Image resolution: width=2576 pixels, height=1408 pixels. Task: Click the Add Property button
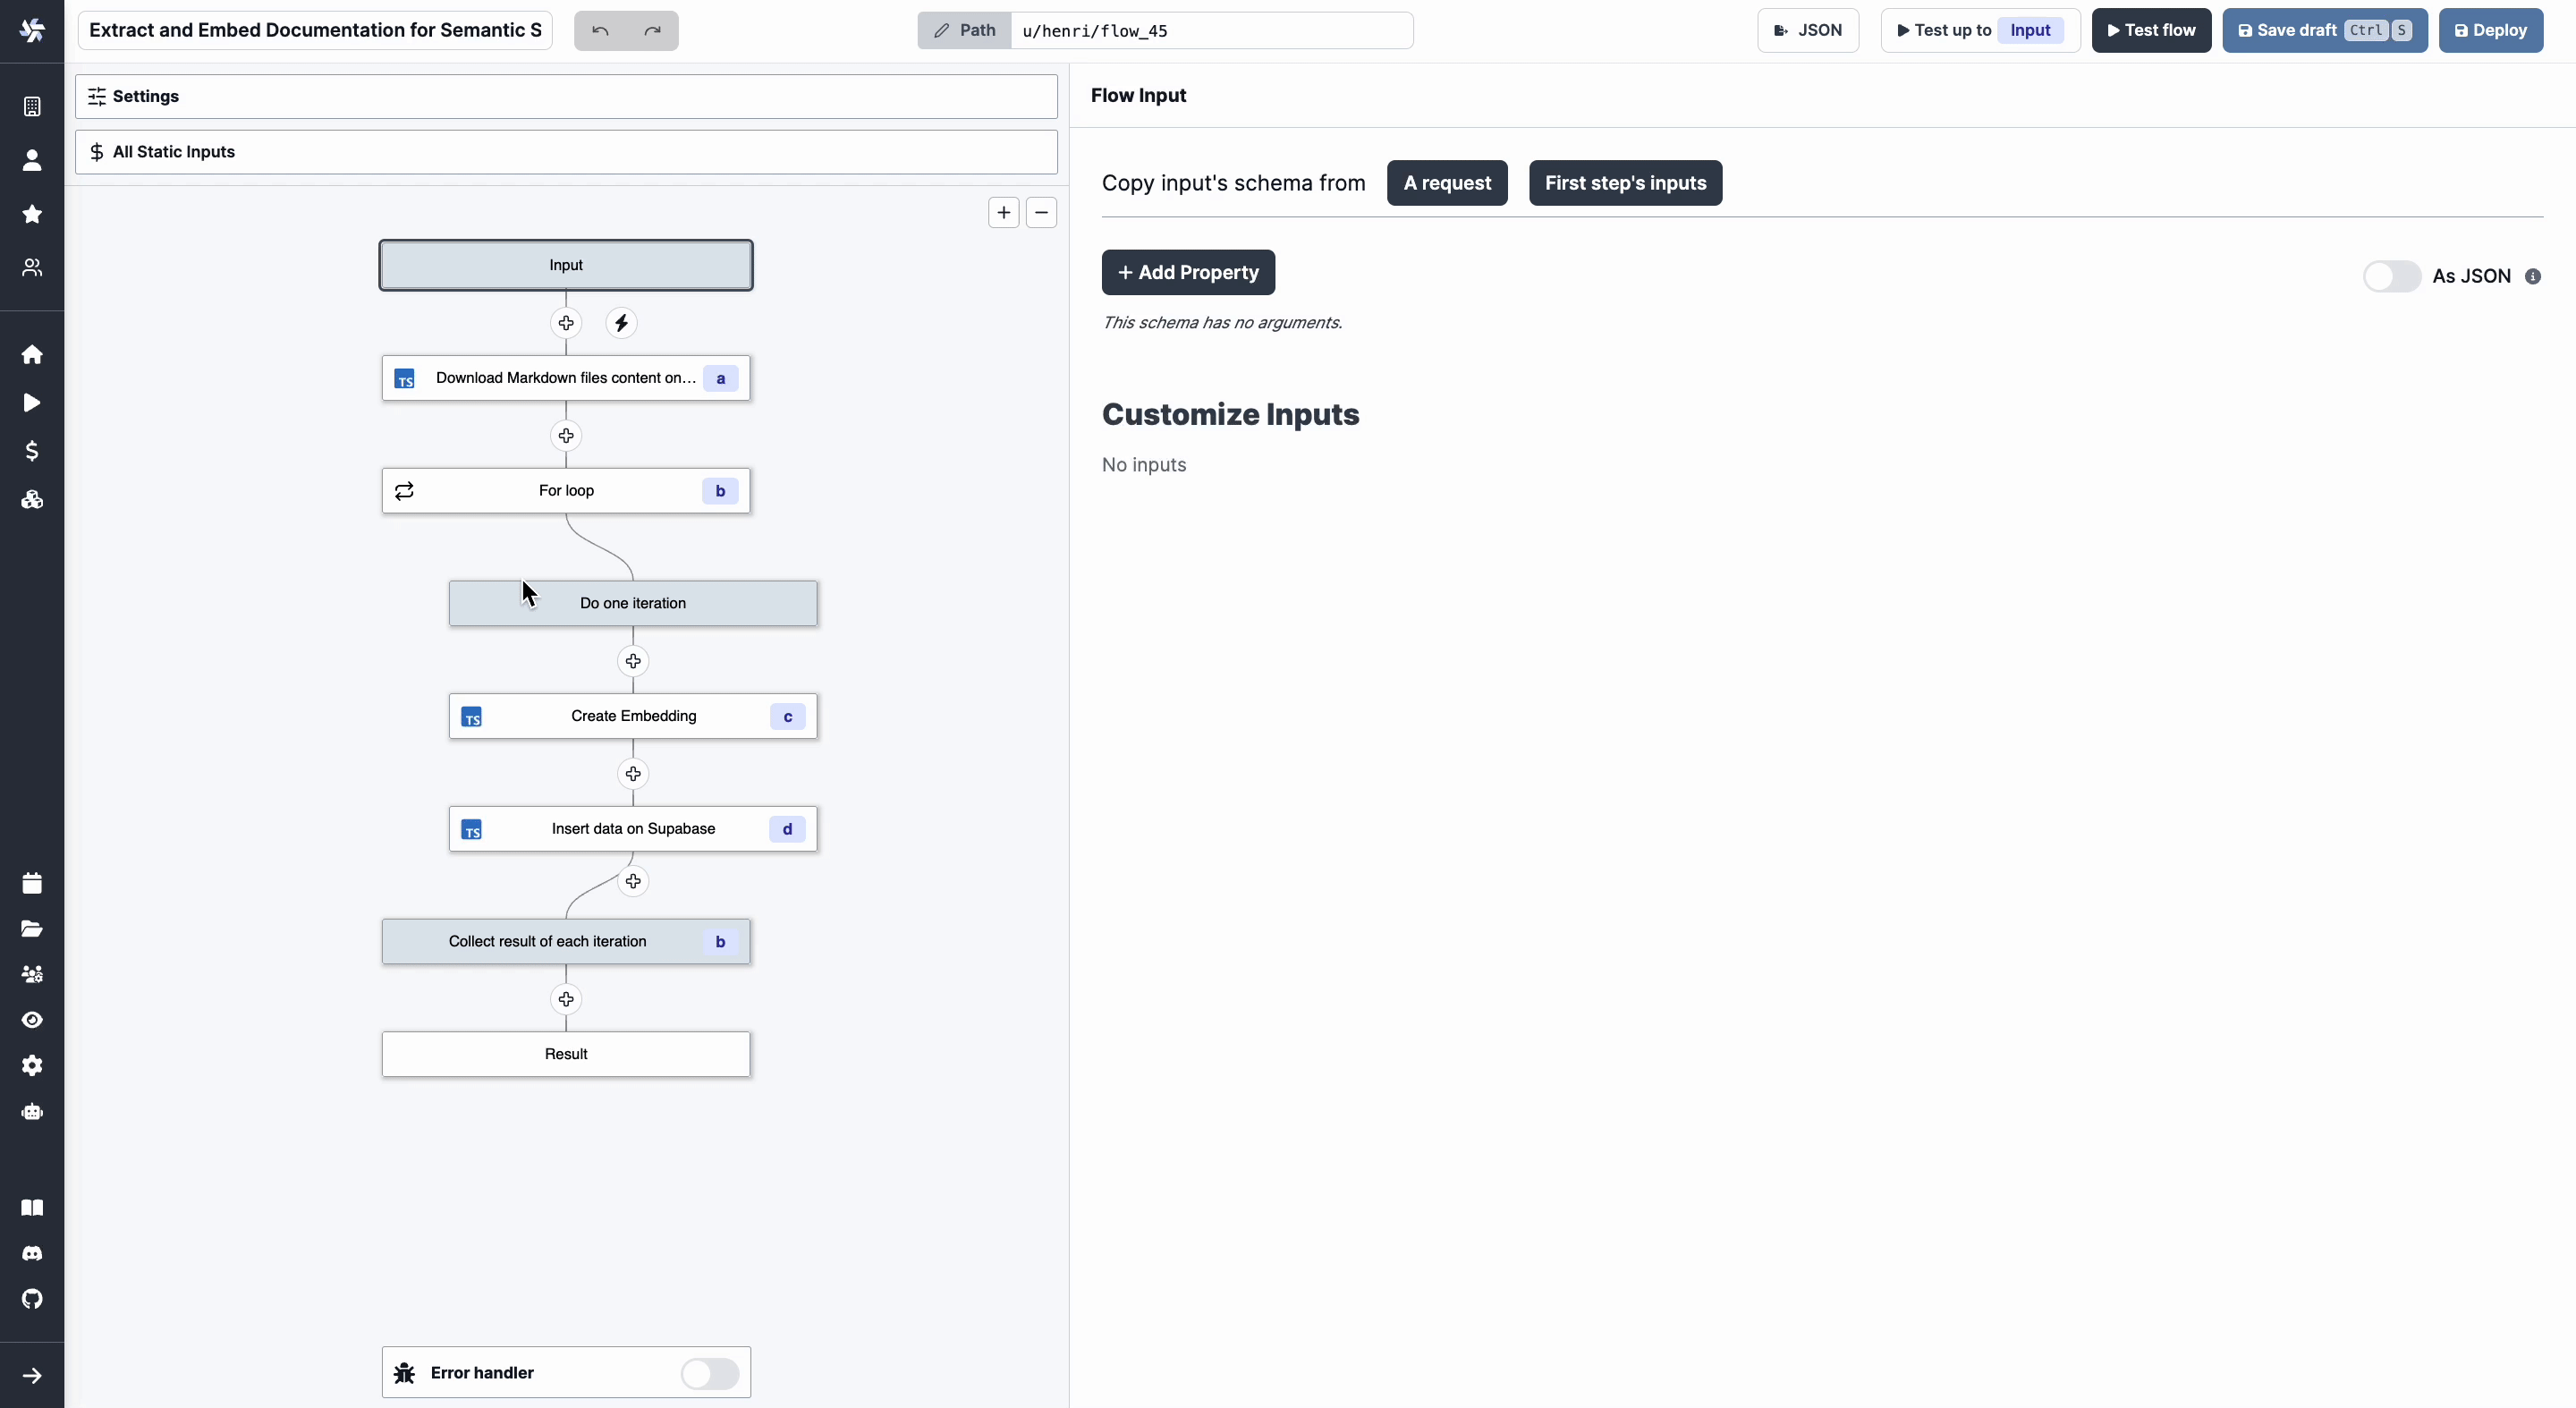pos(1188,272)
